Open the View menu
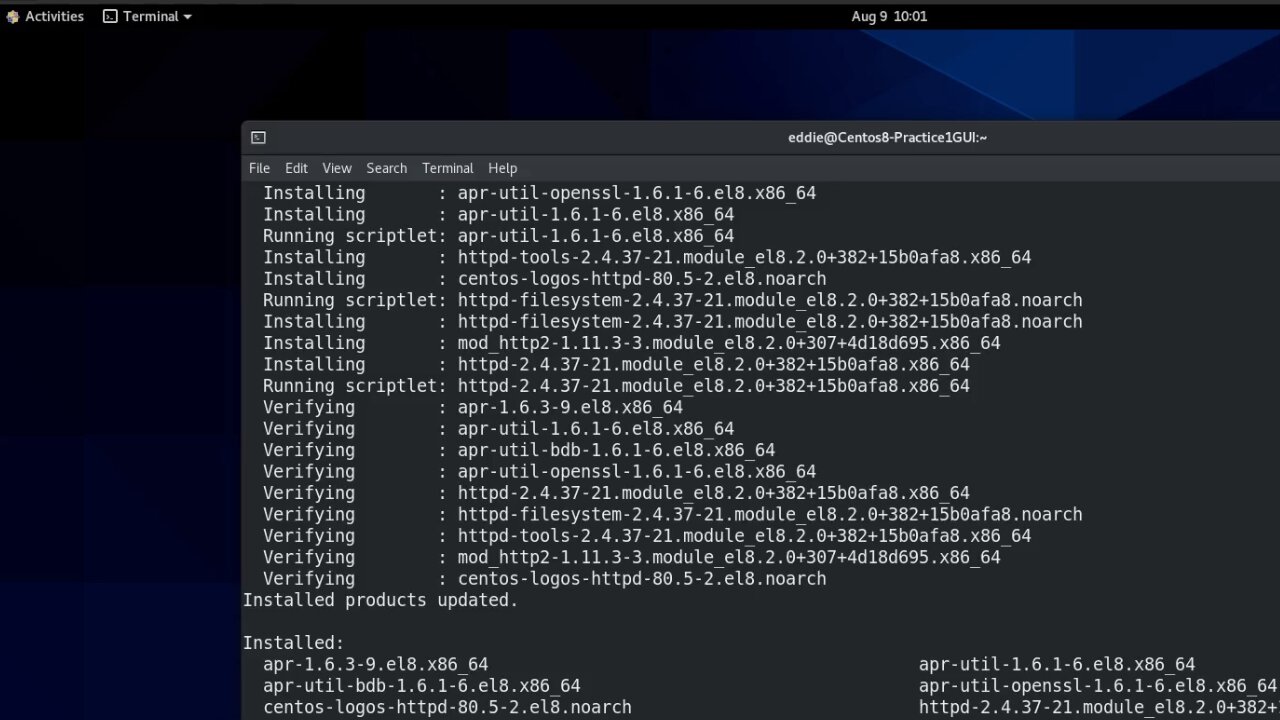 coord(337,168)
